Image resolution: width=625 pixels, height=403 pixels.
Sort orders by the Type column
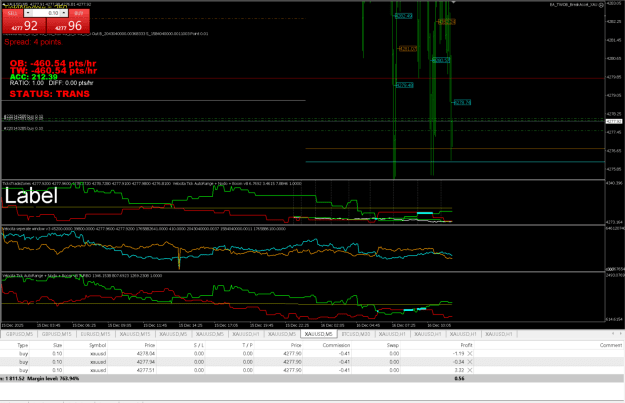pyautogui.click(x=23, y=345)
